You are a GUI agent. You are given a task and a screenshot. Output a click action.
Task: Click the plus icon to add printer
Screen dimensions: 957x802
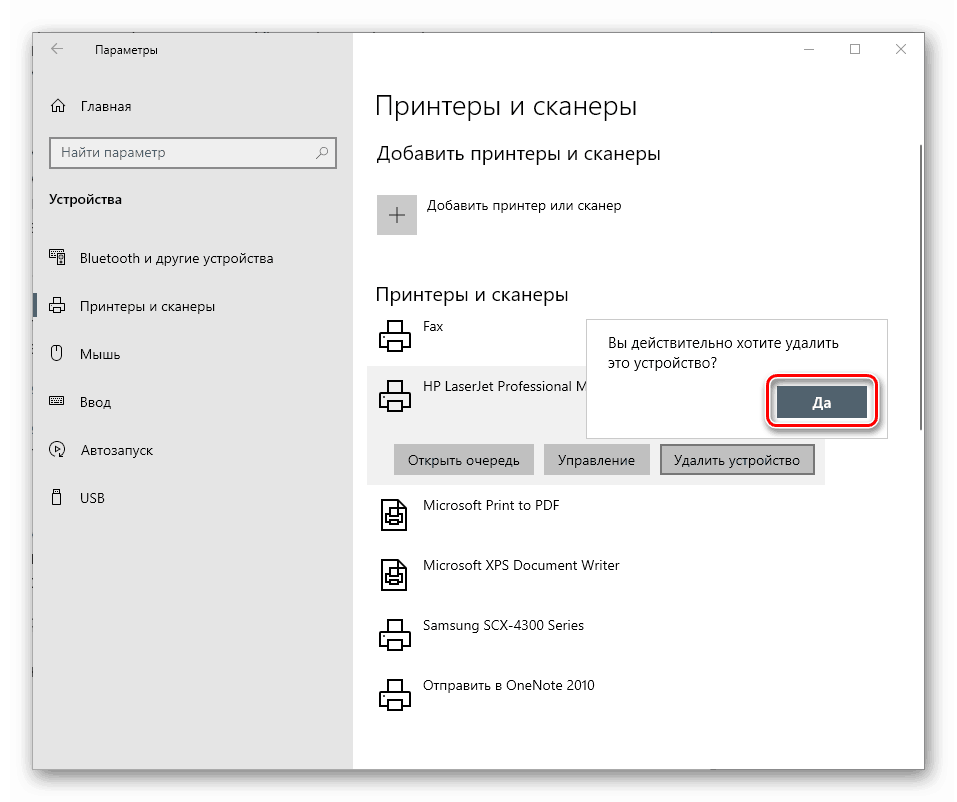[x=397, y=215]
